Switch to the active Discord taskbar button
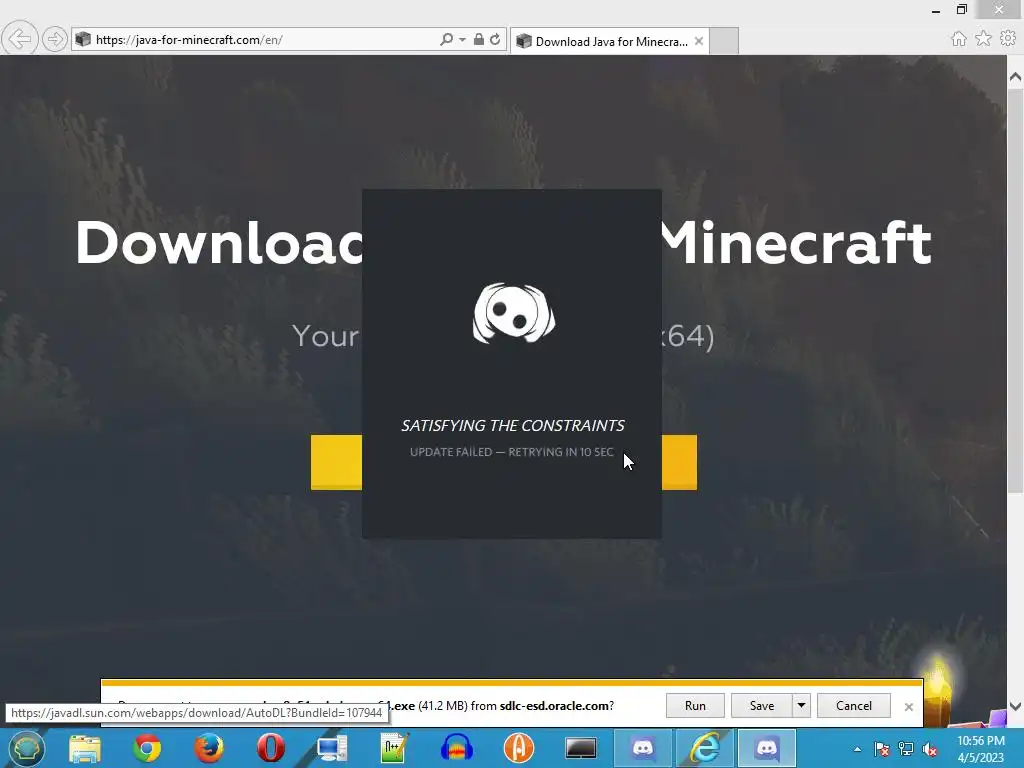Viewport: 1024px width, 768px height. 767,748
